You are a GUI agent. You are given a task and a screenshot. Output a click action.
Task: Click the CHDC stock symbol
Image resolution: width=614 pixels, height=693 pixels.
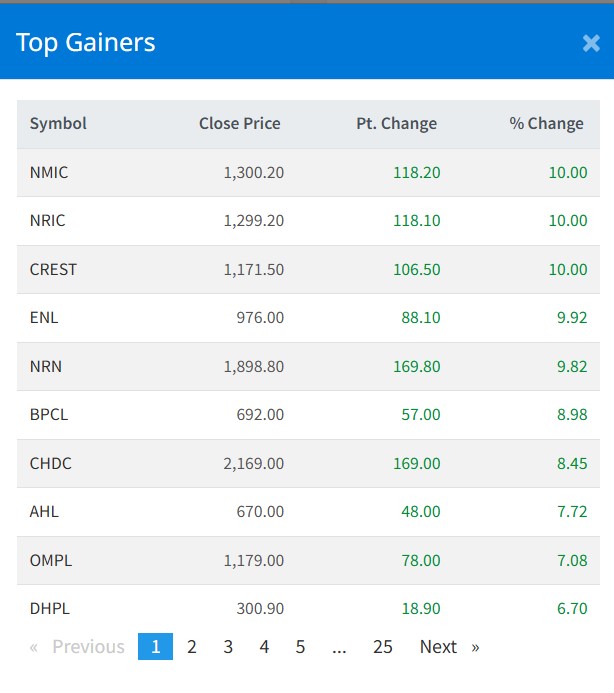51,463
